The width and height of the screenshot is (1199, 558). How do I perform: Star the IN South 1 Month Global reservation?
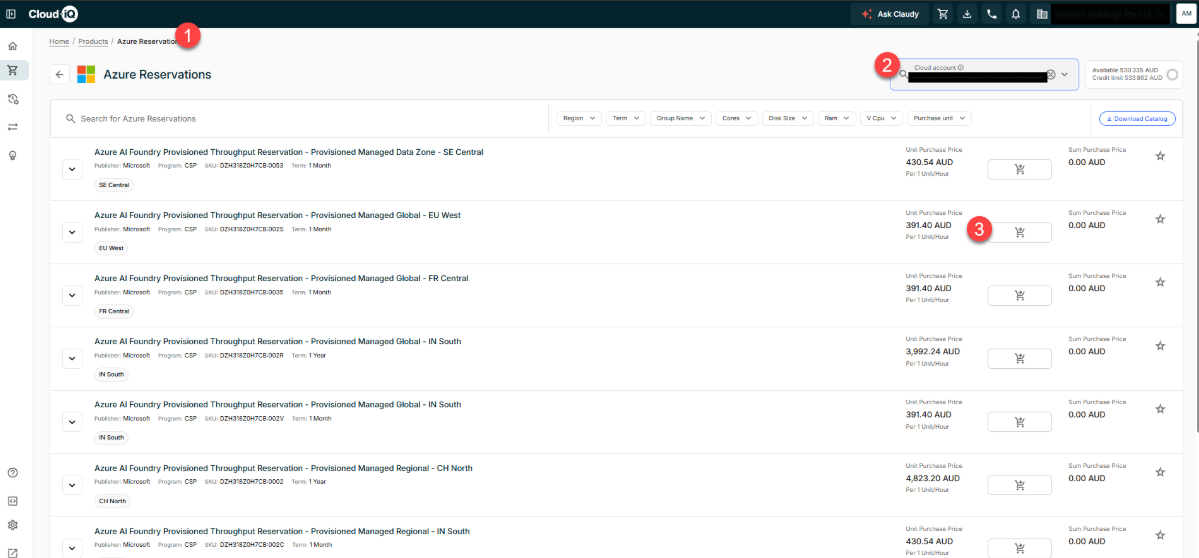click(1160, 409)
